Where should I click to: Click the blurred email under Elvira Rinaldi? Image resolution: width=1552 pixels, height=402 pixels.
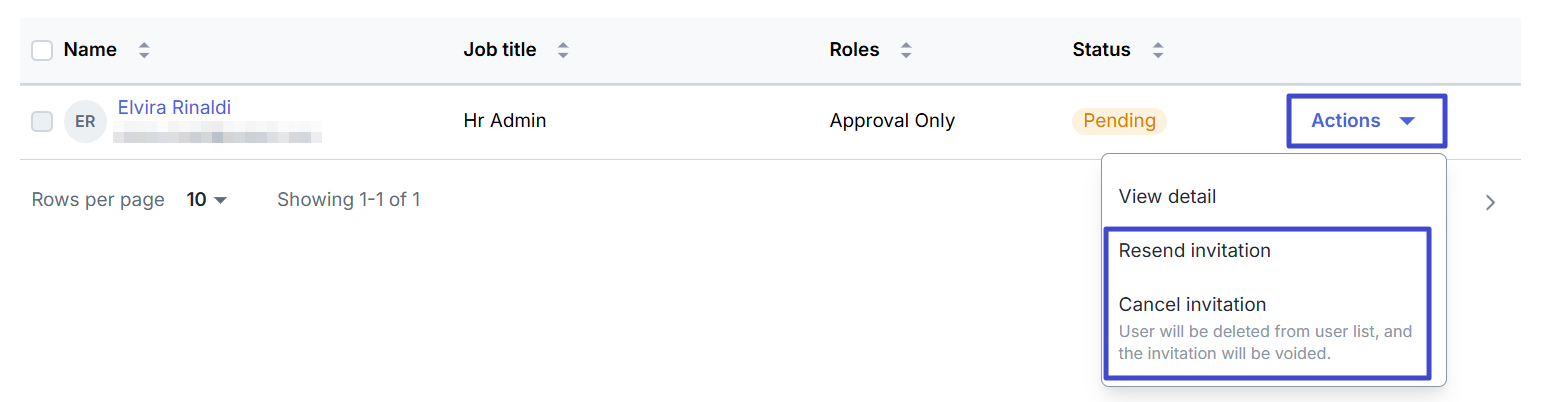217,134
